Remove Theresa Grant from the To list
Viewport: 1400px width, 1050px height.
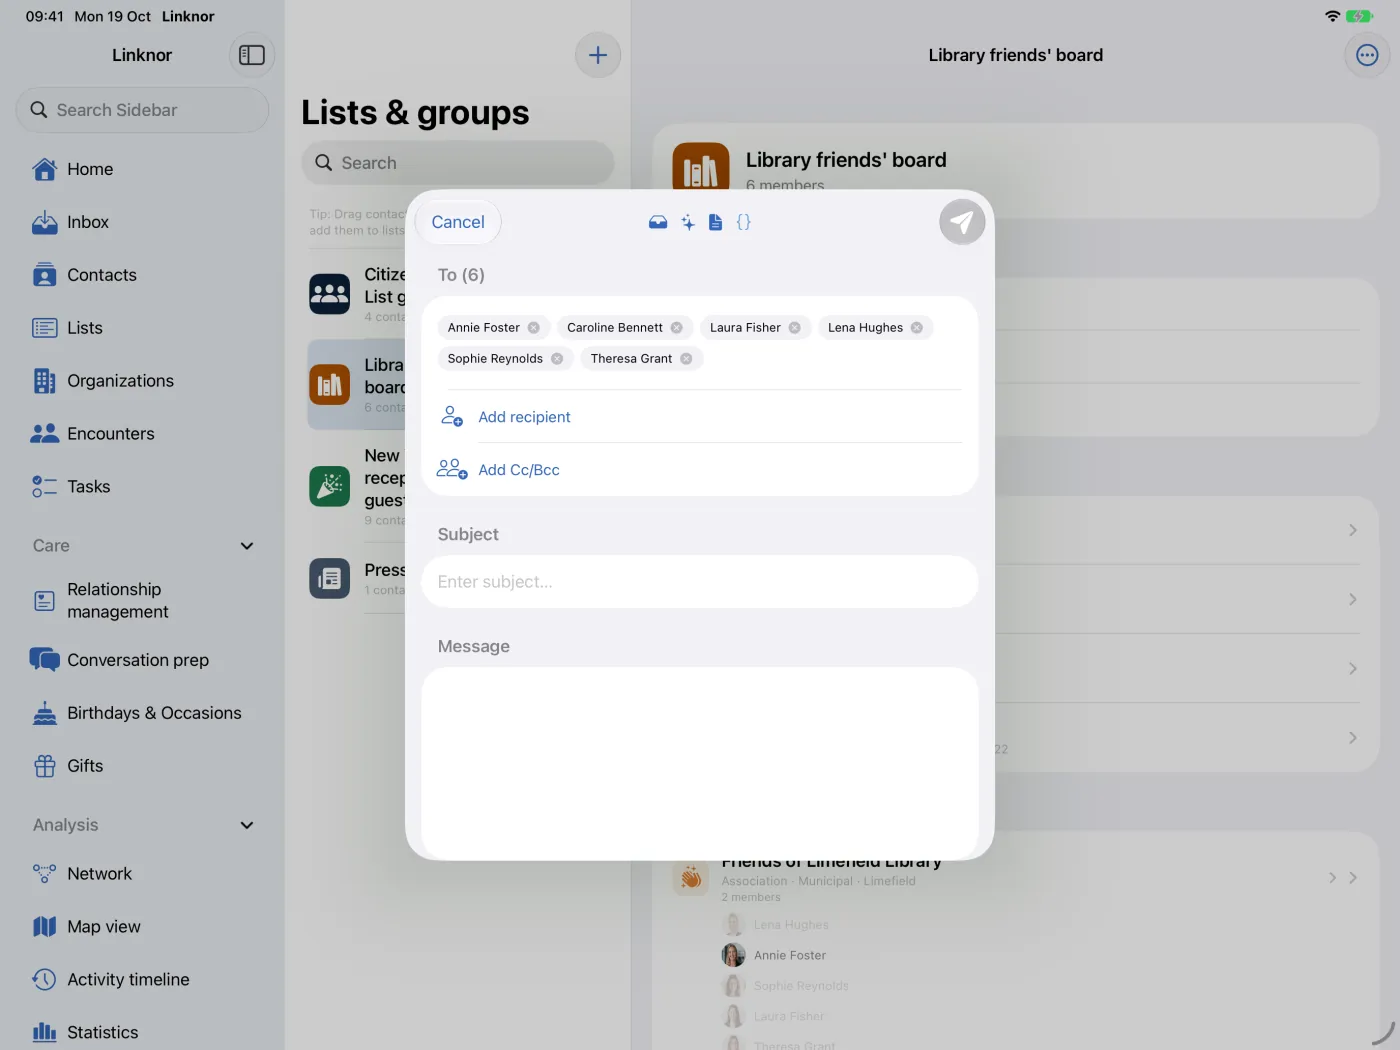(x=686, y=359)
